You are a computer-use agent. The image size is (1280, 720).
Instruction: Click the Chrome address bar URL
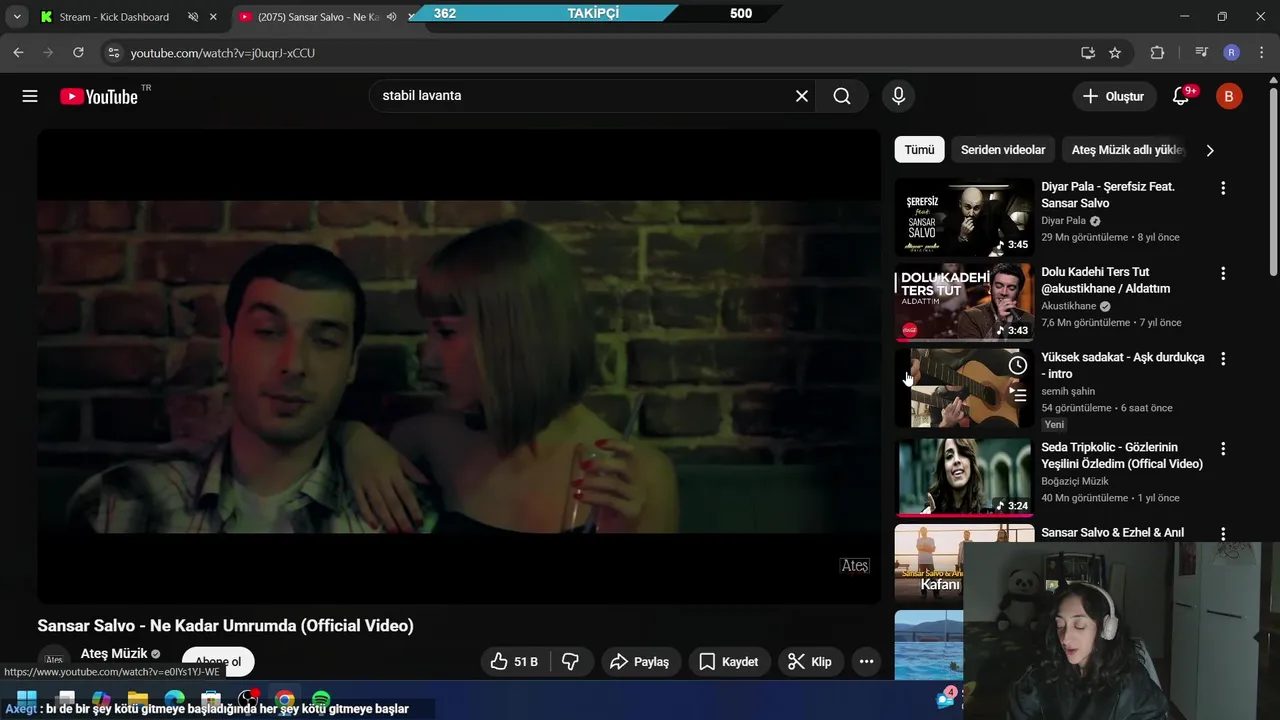(222, 53)
